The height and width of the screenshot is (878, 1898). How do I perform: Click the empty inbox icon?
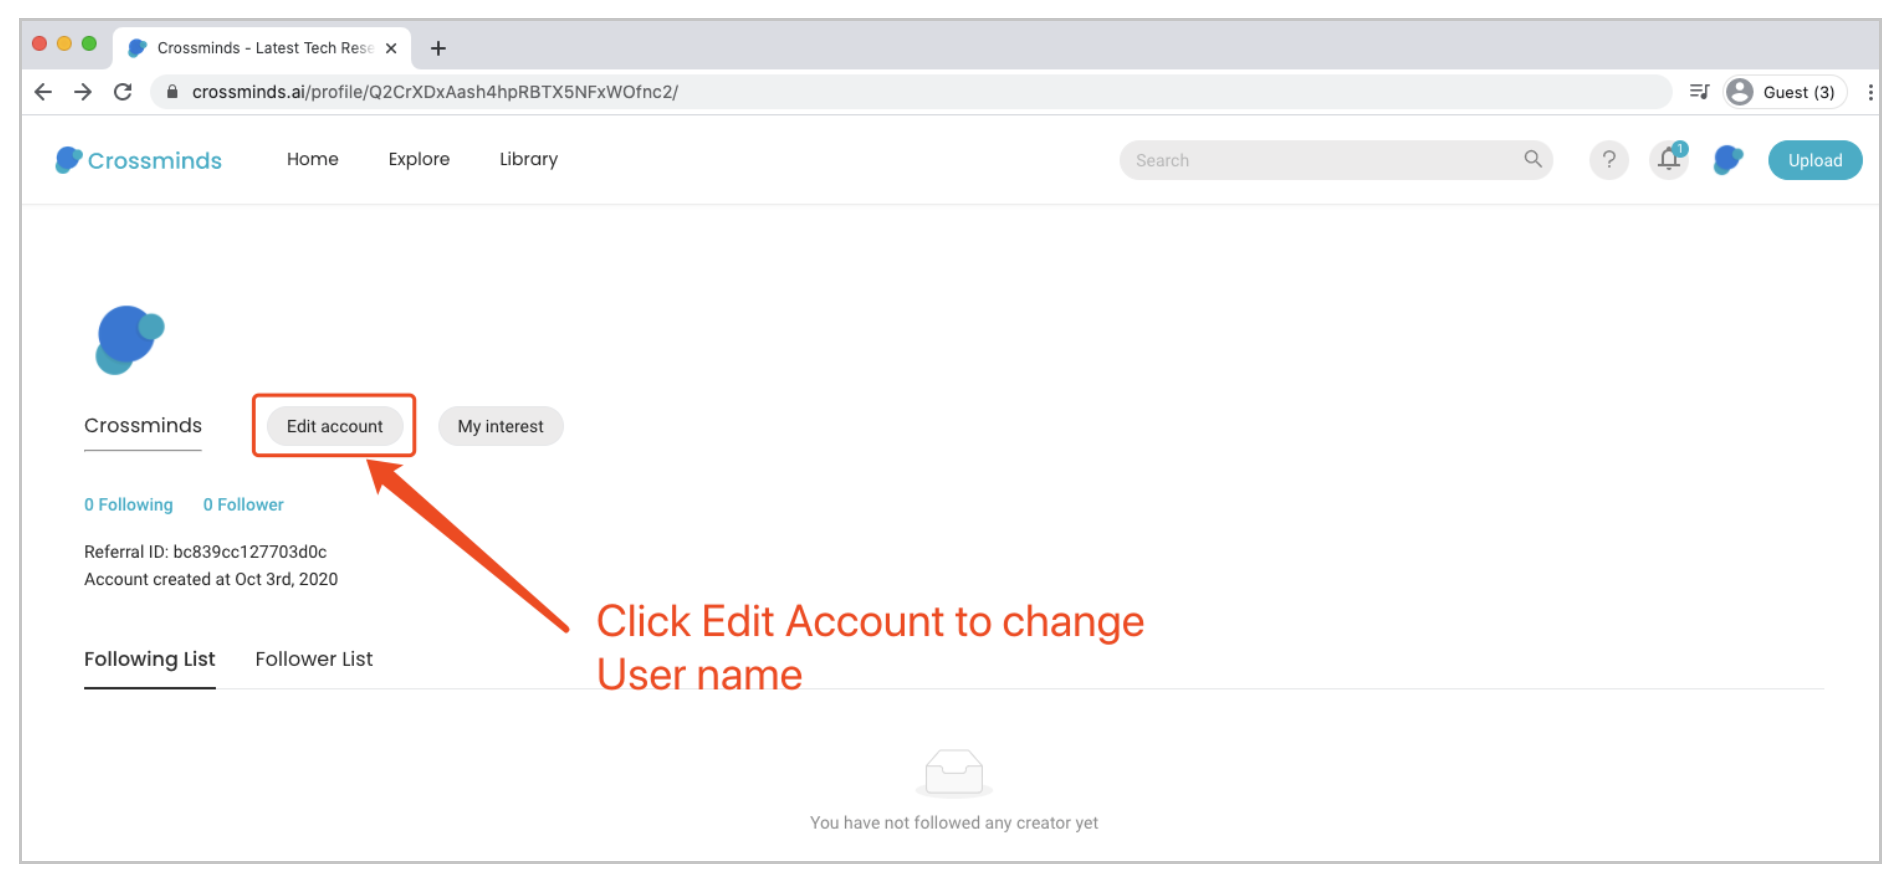coord(954,773)
